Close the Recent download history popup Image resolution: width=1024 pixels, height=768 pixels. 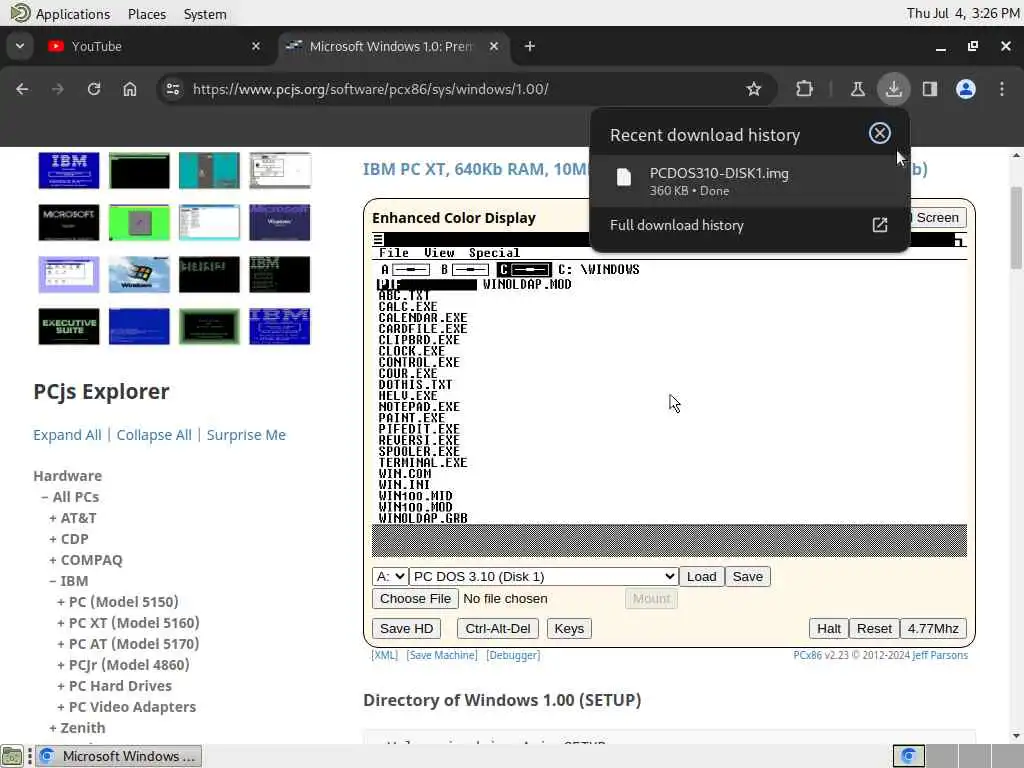click(880, 133)
